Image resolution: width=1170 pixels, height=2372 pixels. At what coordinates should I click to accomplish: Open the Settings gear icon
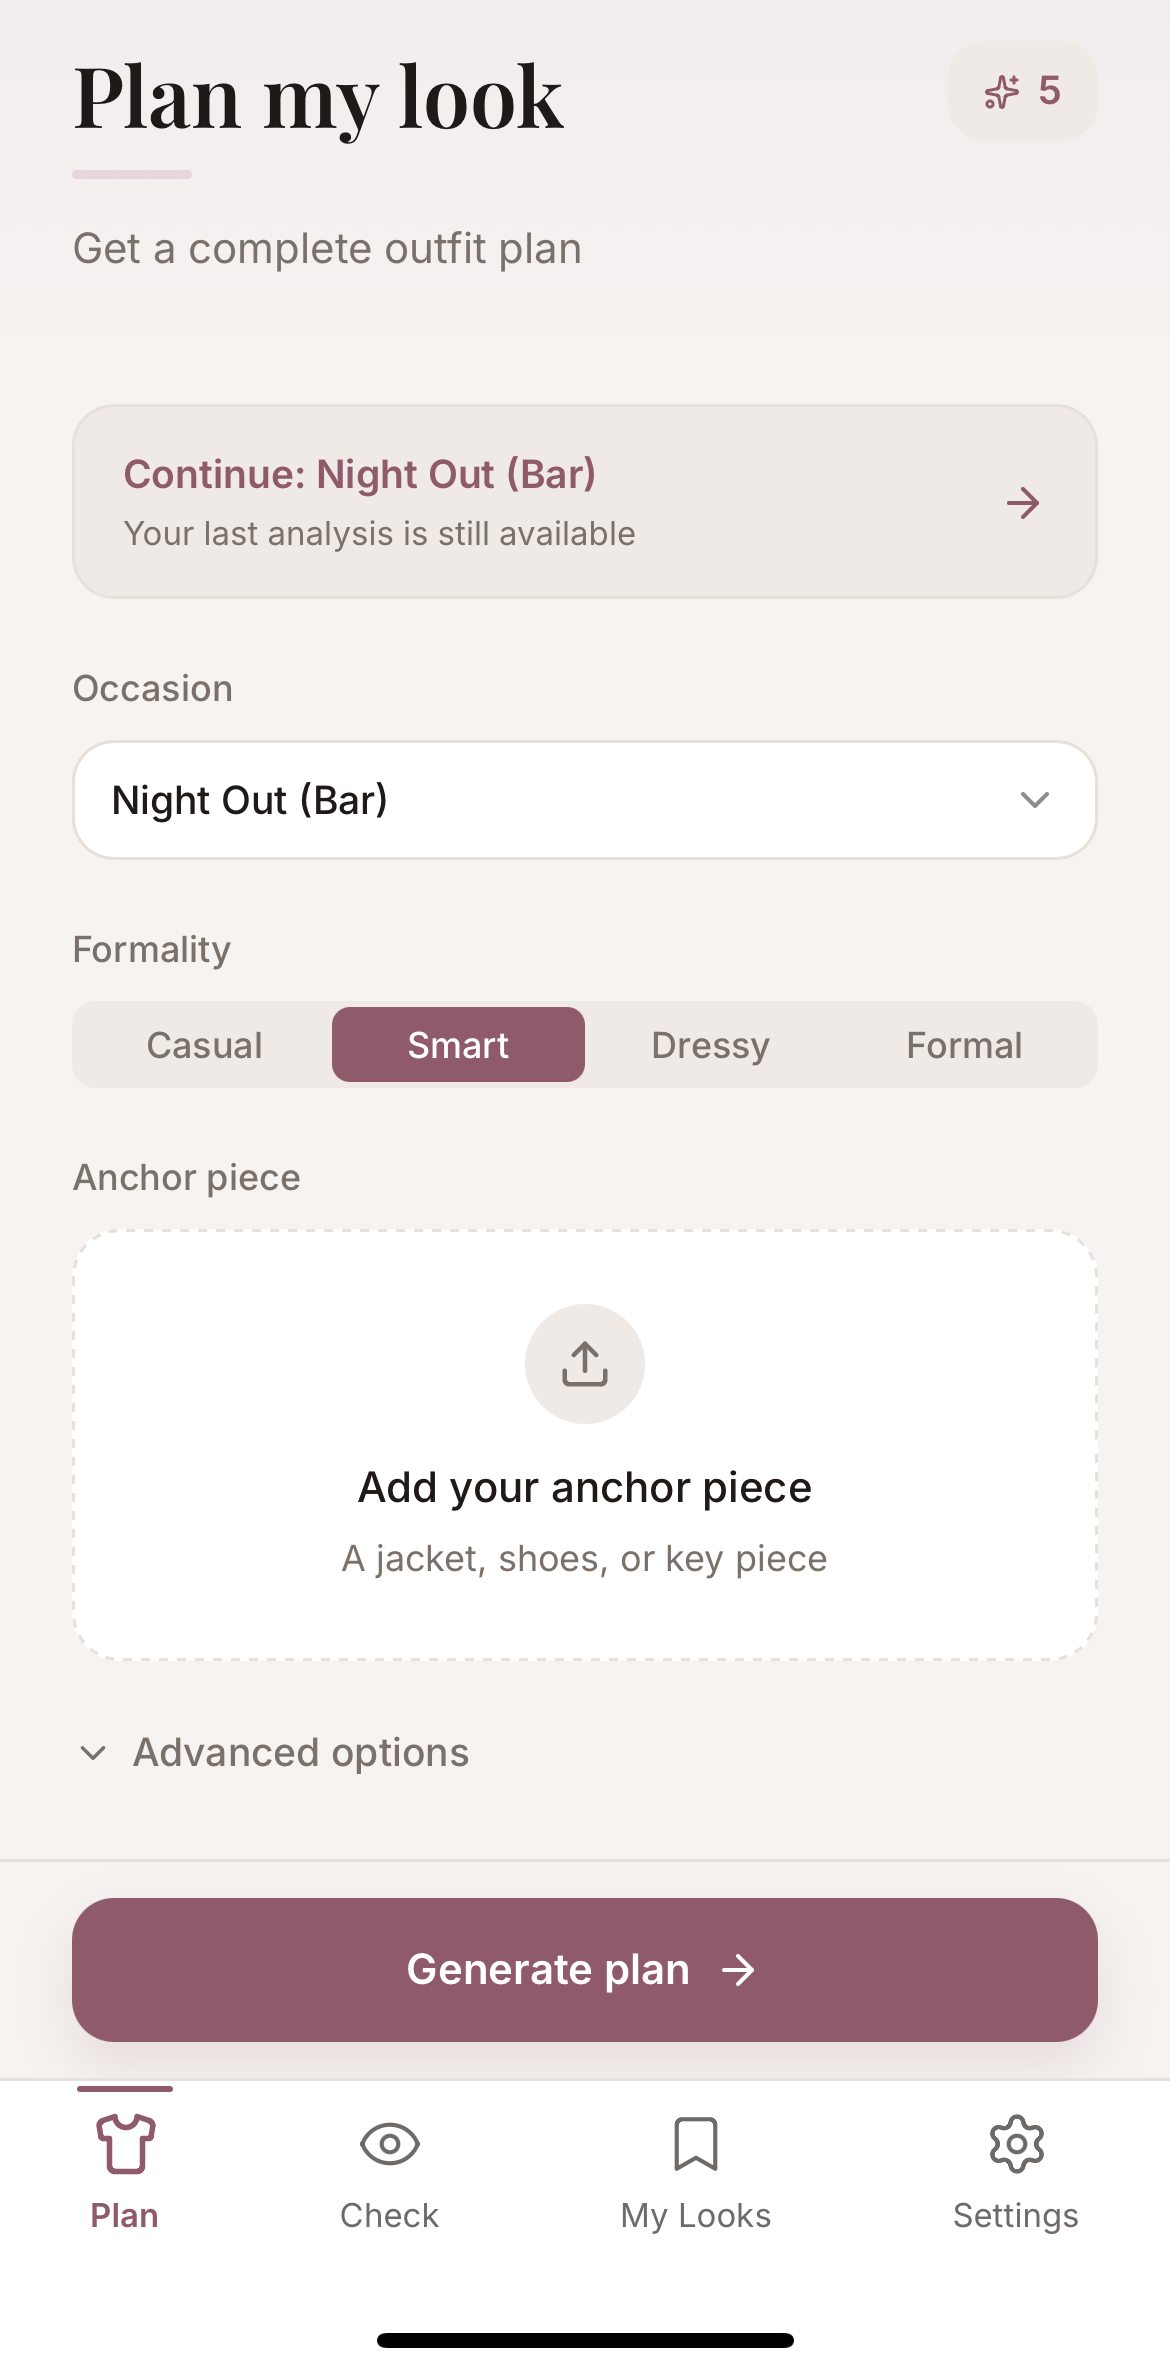coord(1016,2144)
